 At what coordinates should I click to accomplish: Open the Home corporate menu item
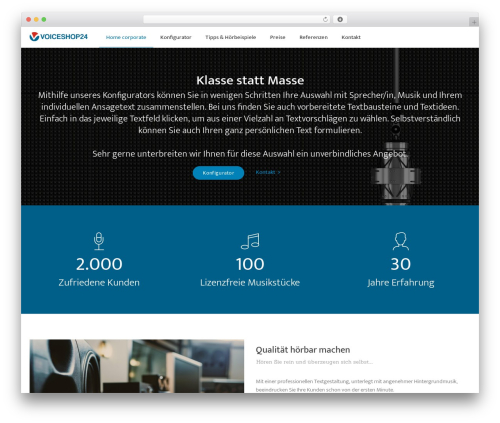coord(126,37)
